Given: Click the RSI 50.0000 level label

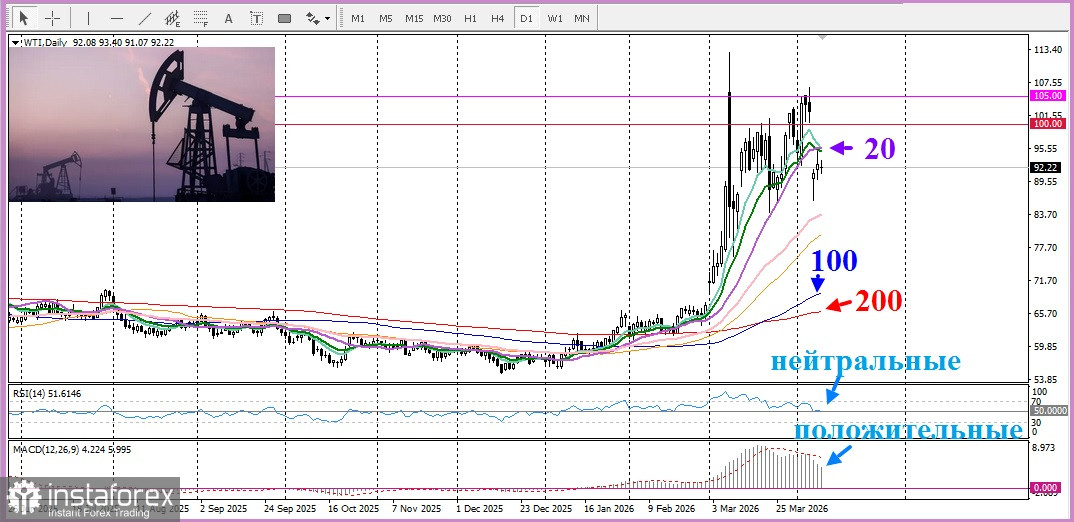Looking at the screenshot, I should (x=1048, y=410).
